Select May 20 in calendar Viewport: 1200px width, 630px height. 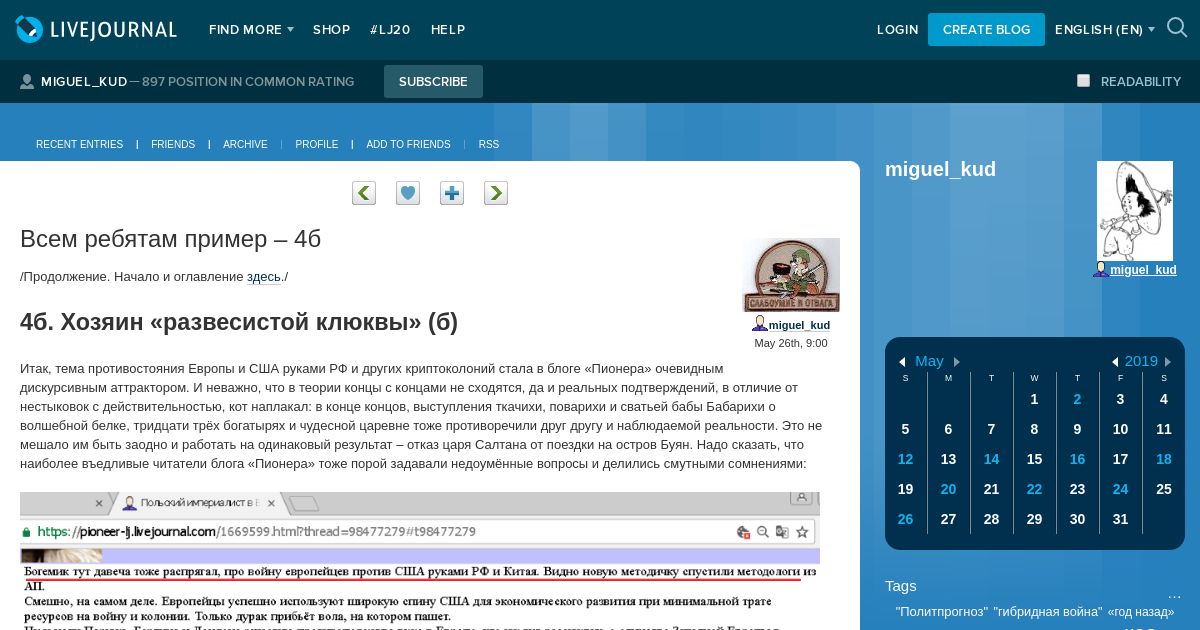pyautogui.click(x=948, y=489)
